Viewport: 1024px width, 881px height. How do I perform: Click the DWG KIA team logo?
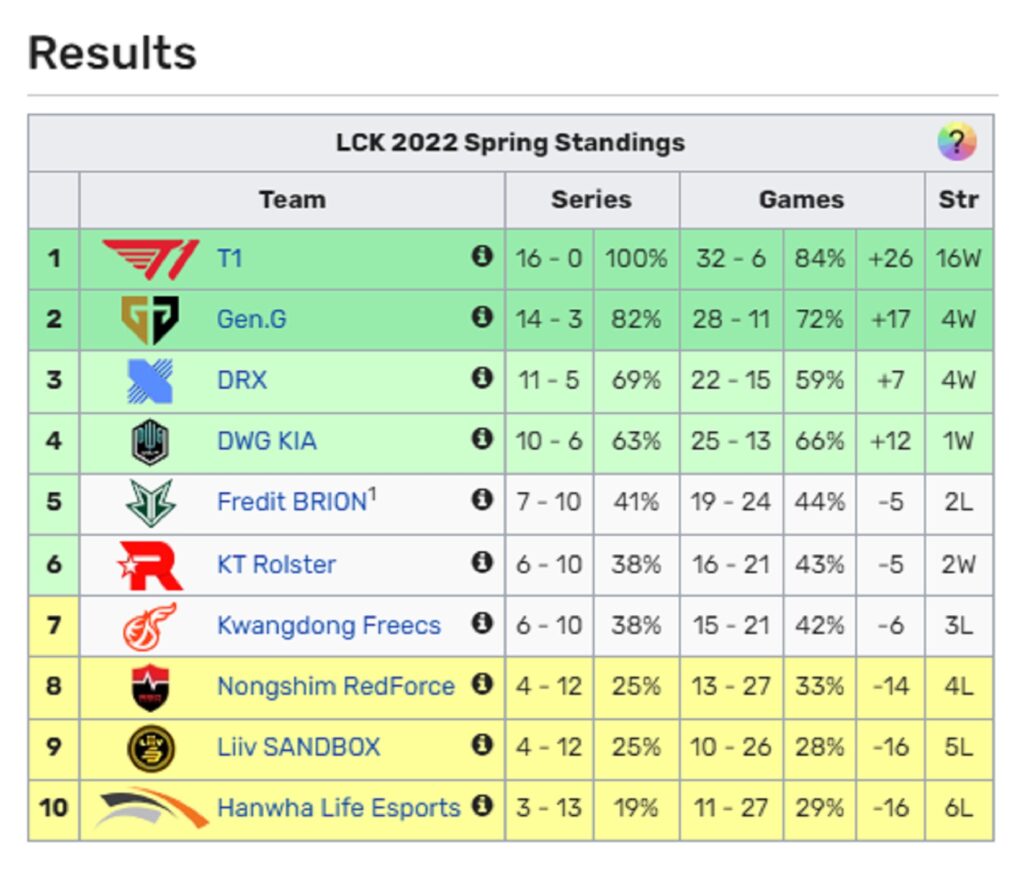150,442
